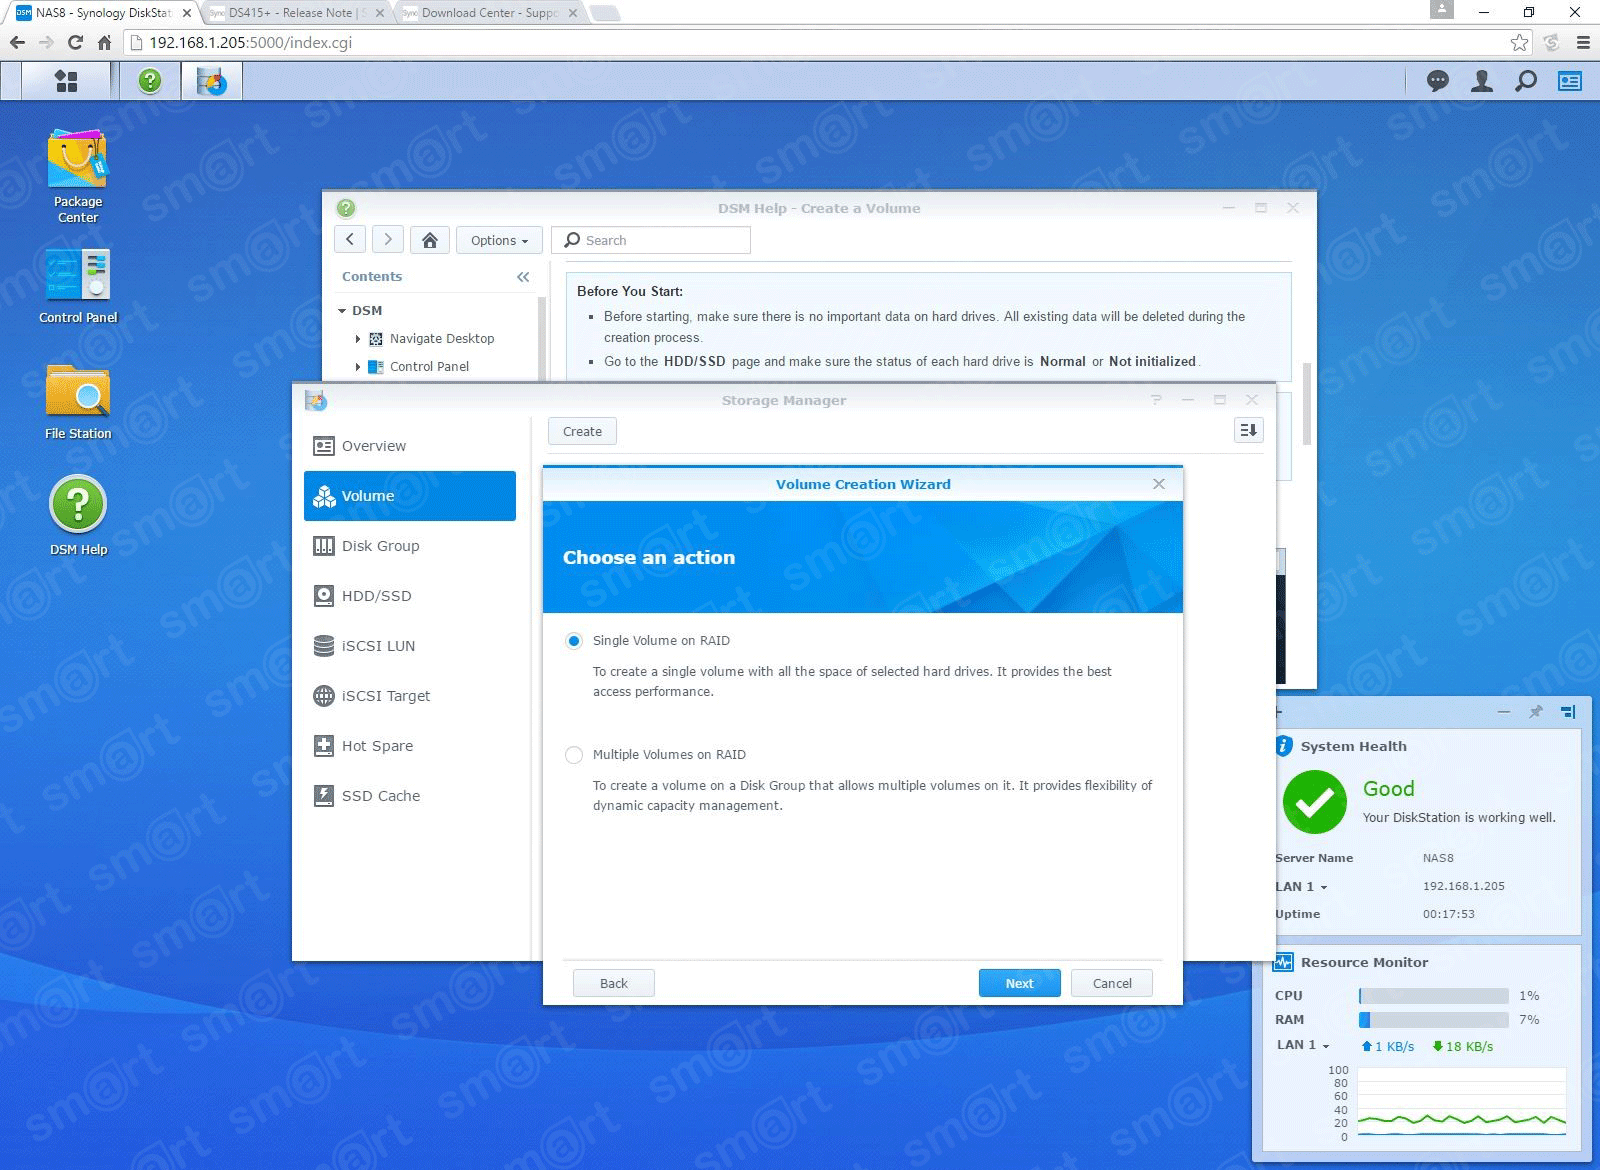Screen dimensions: 1600x1170
Task: Click DSM Help content scrollbar
Action: click(x=1307, y=405)
